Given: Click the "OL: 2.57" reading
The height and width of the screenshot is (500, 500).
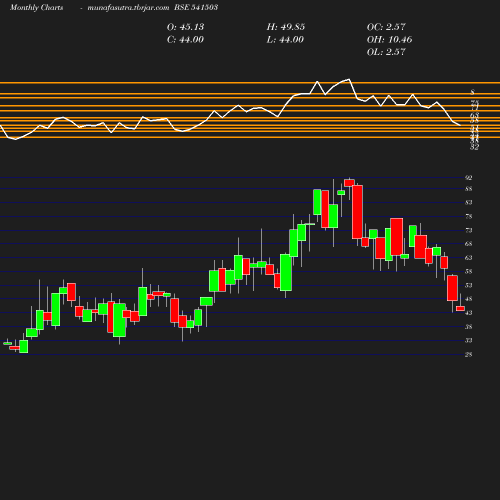Looking at the screenshot, I should pyautogui.click(x=386, y=52).
